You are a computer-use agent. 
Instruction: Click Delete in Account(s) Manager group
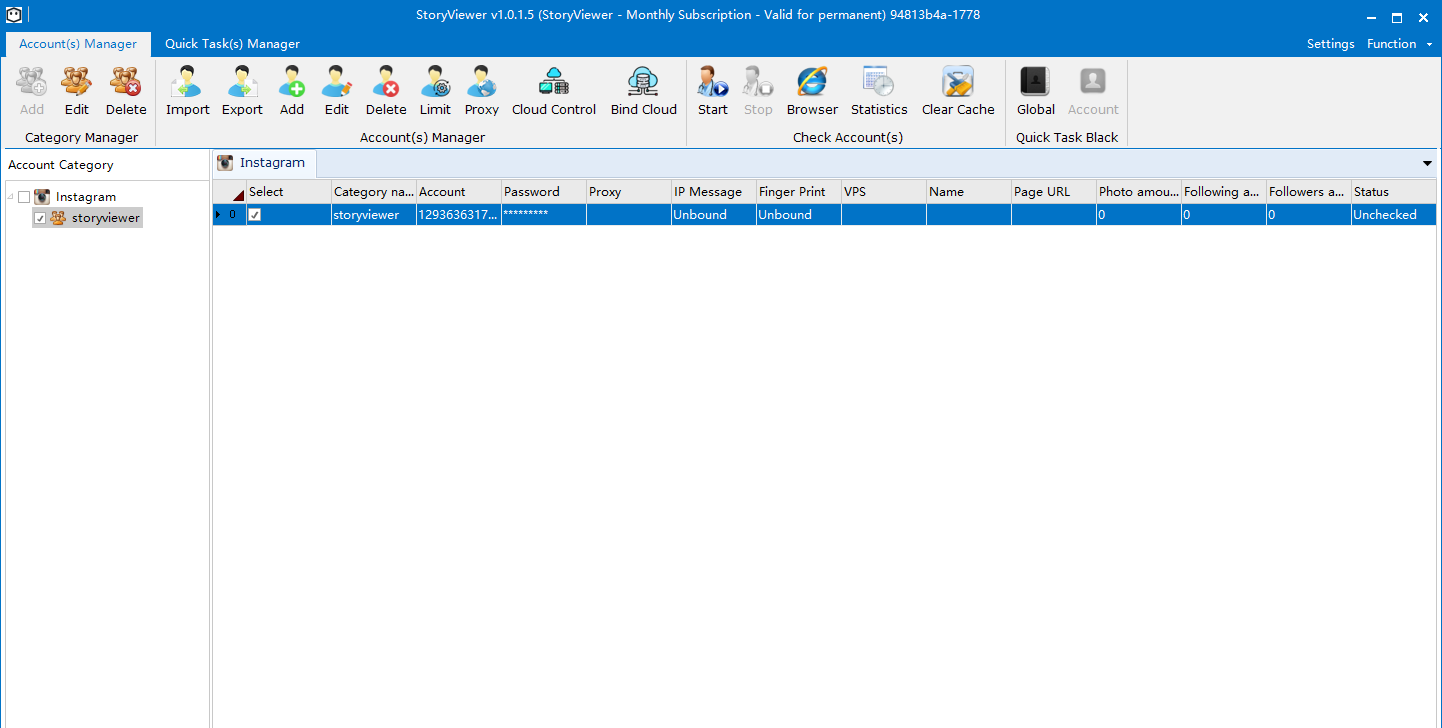[x=386, y=91]
